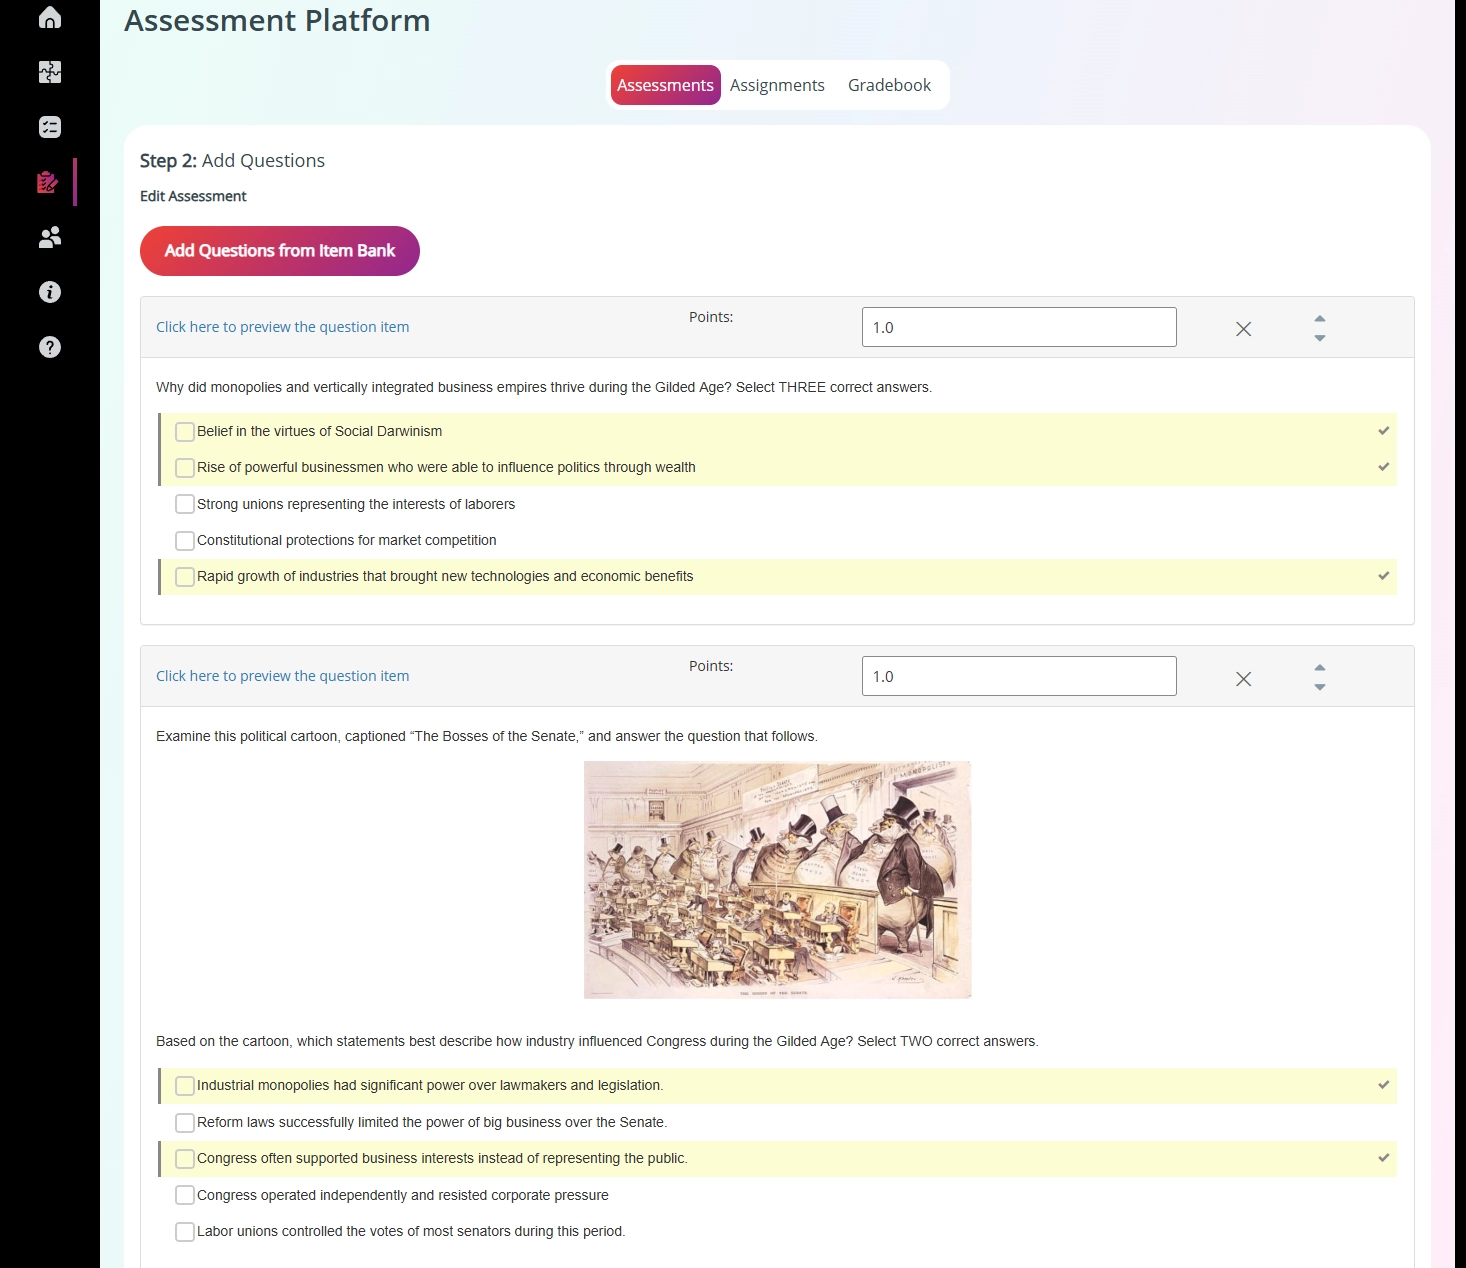Viewport: 1466px width, 1268px height.
Task: Remove the political cartoon question with X
Action: [1243, 679]
